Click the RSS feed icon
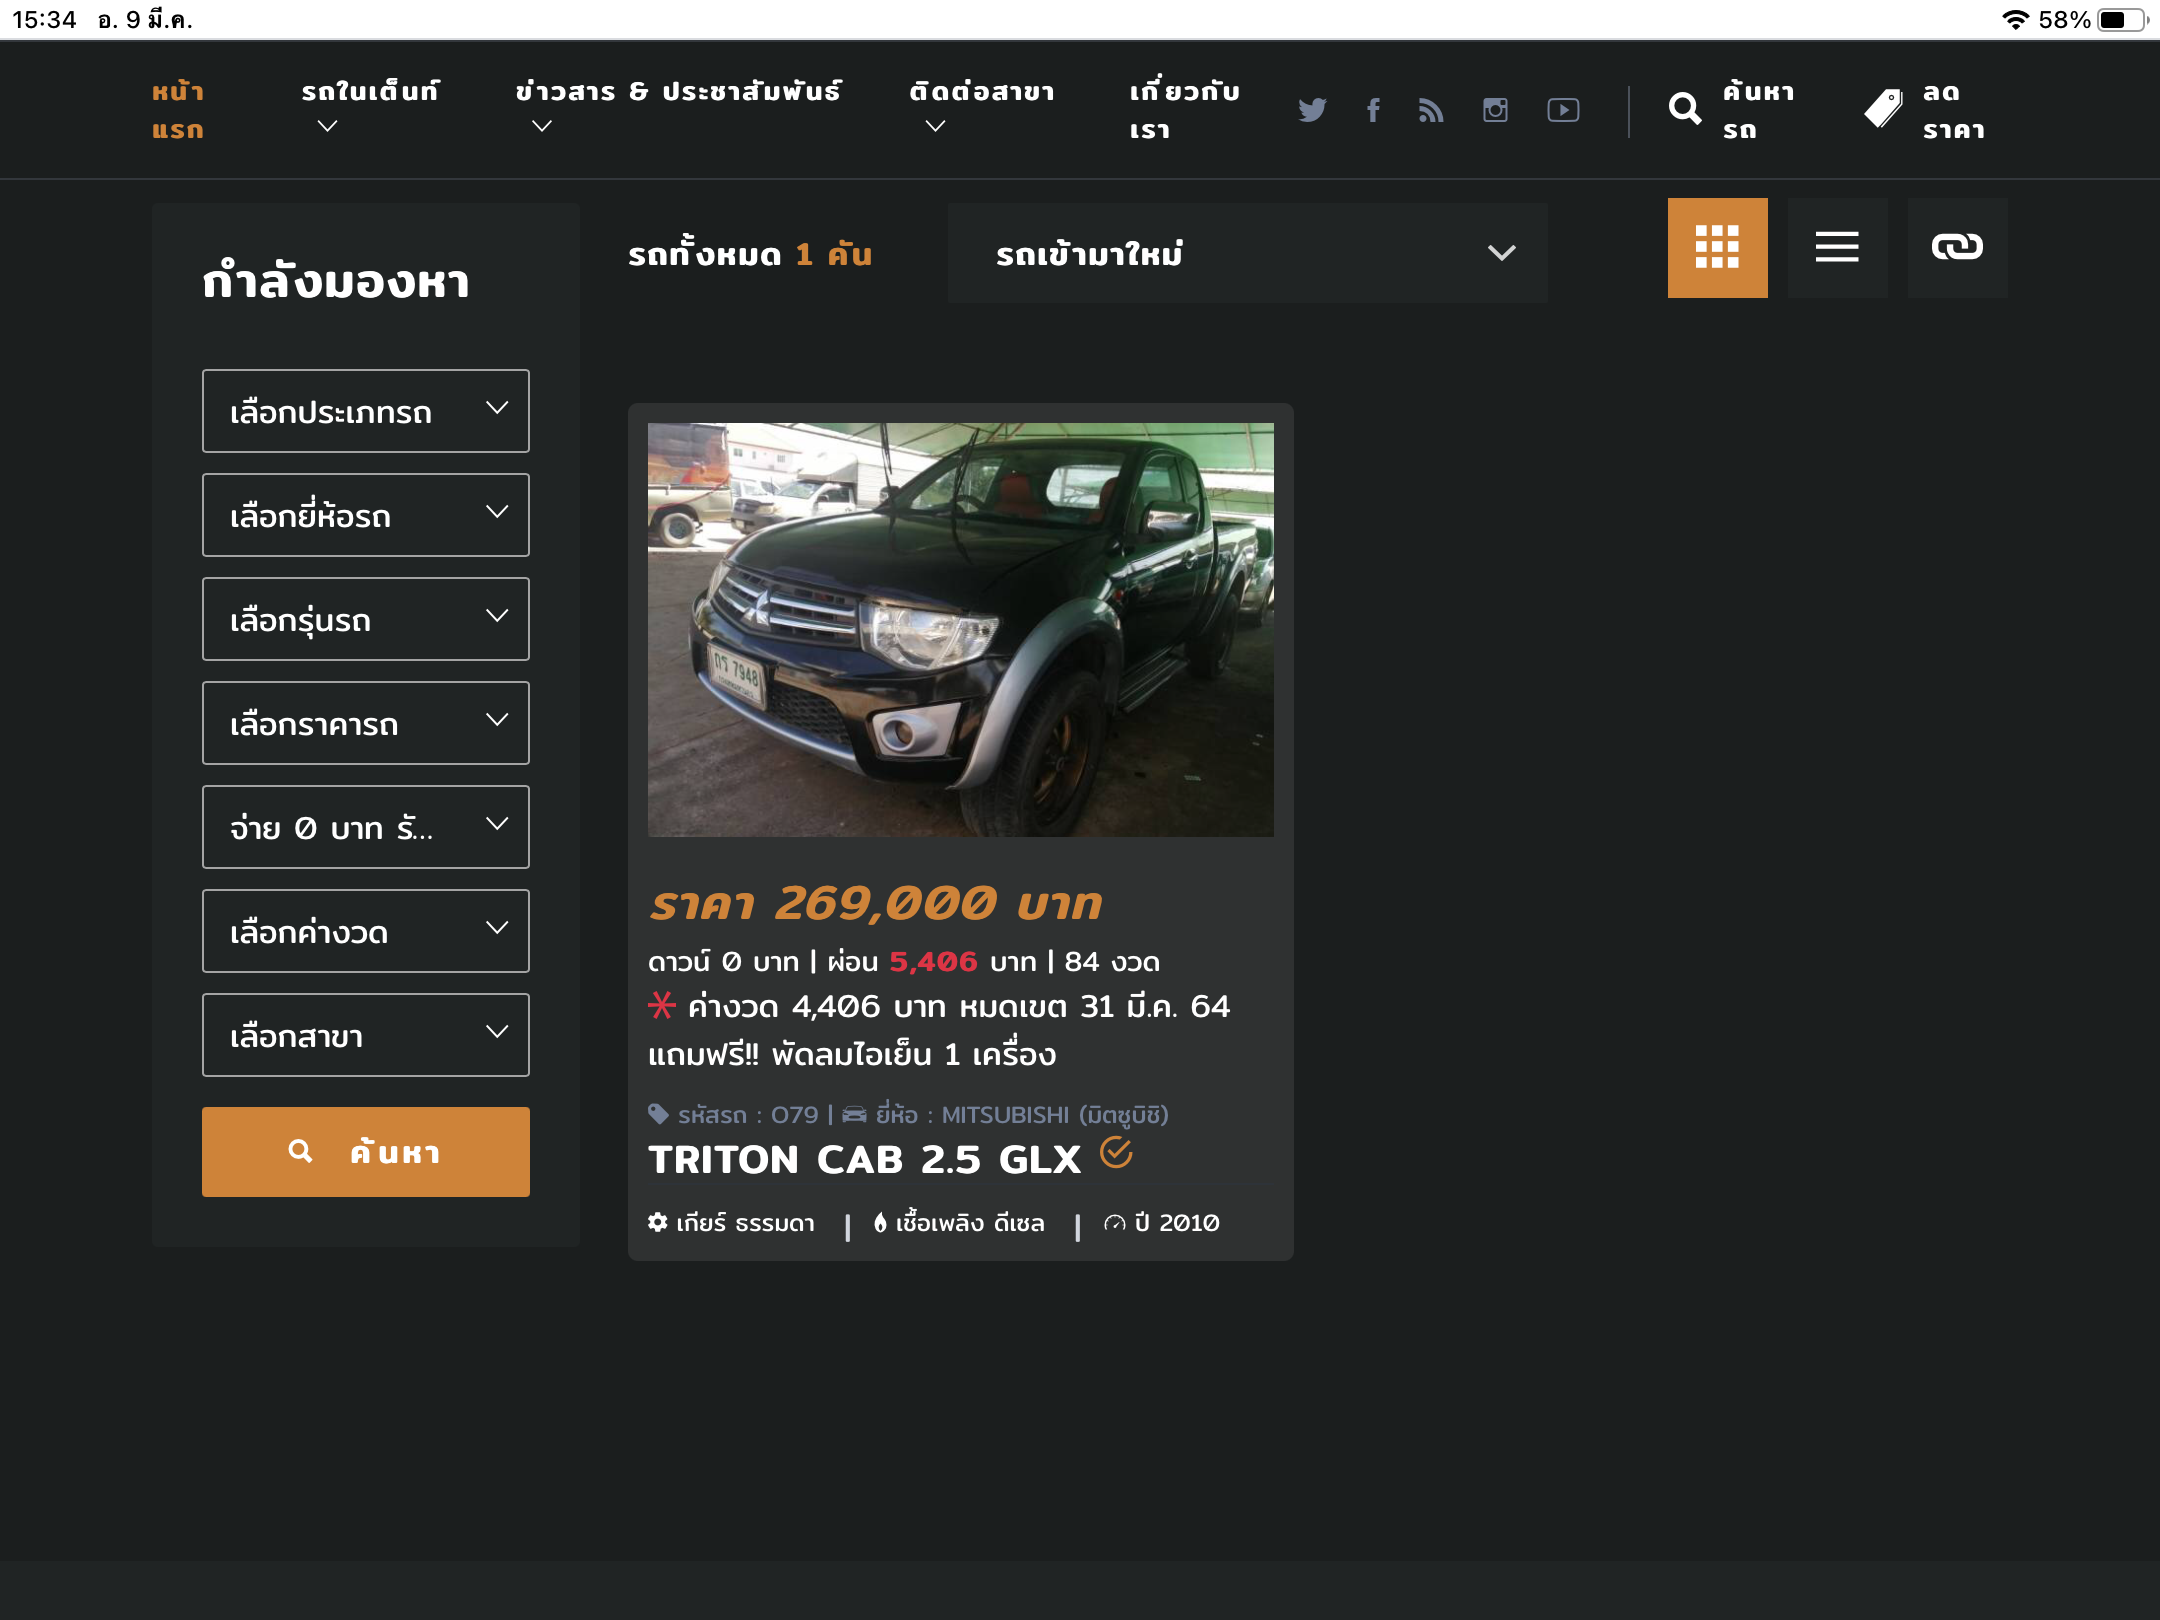 [1432, 110]
